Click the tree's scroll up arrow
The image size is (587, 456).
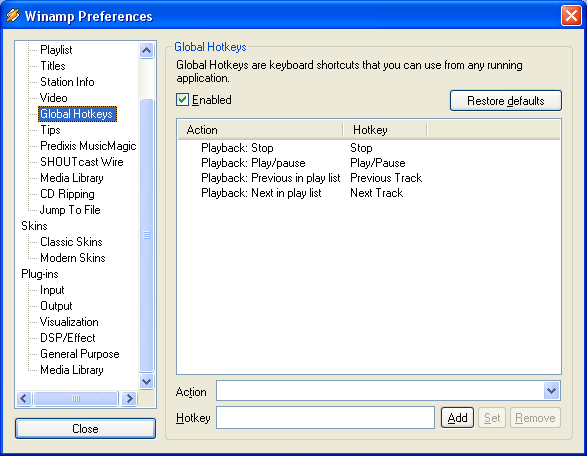[146, 50]
